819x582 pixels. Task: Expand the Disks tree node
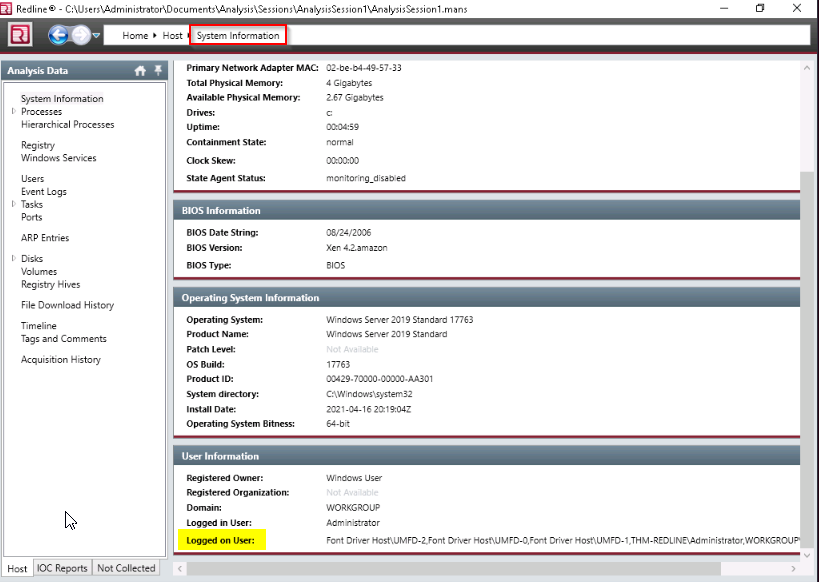14,258
